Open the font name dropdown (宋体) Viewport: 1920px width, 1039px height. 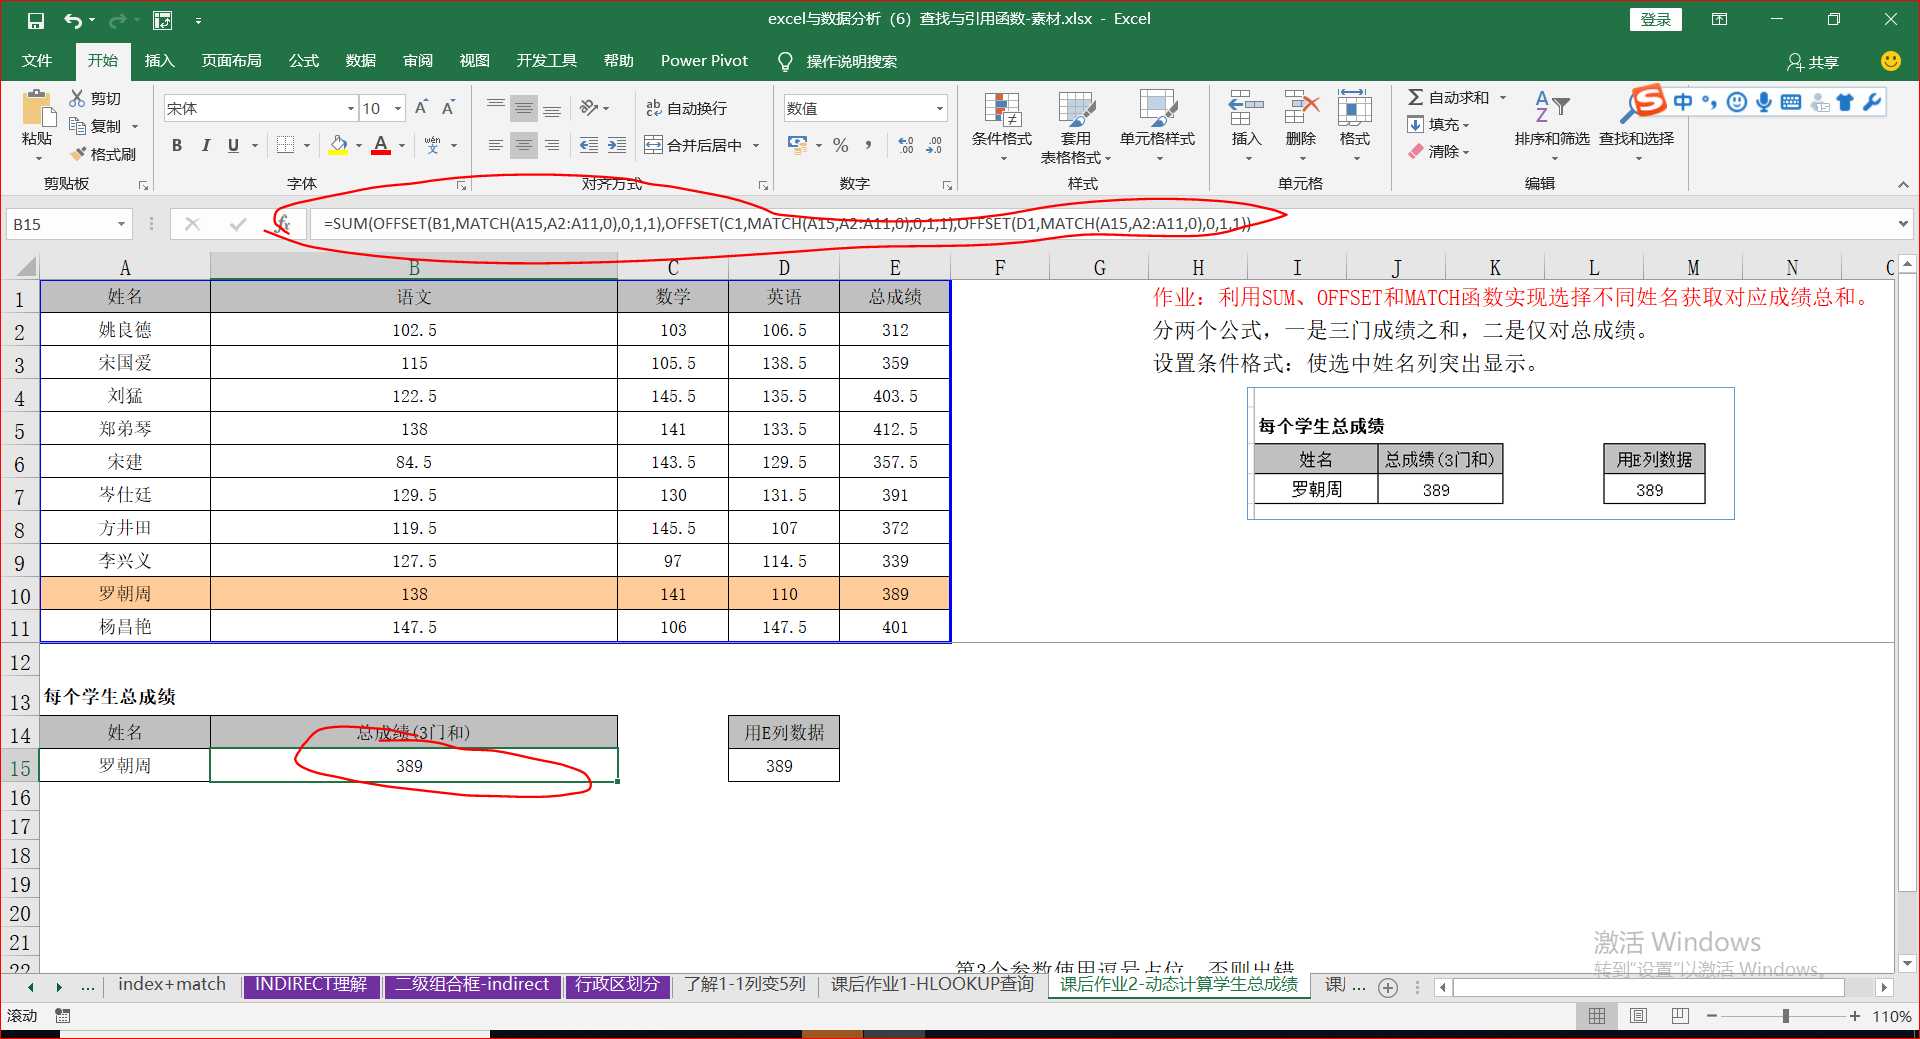coord(351,108)
